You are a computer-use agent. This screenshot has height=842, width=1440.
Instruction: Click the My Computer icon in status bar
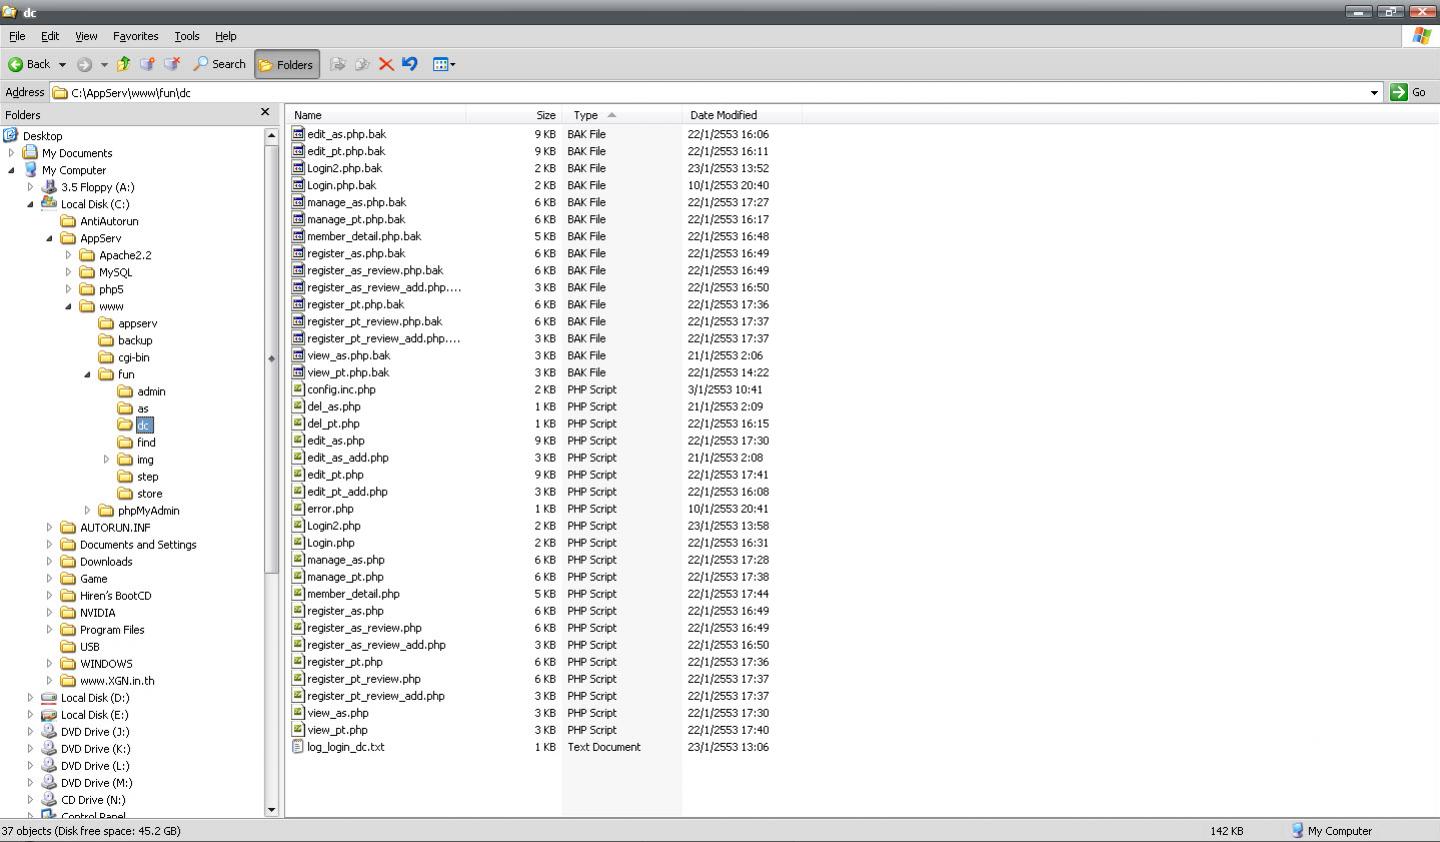click(x=1298, y=831)
